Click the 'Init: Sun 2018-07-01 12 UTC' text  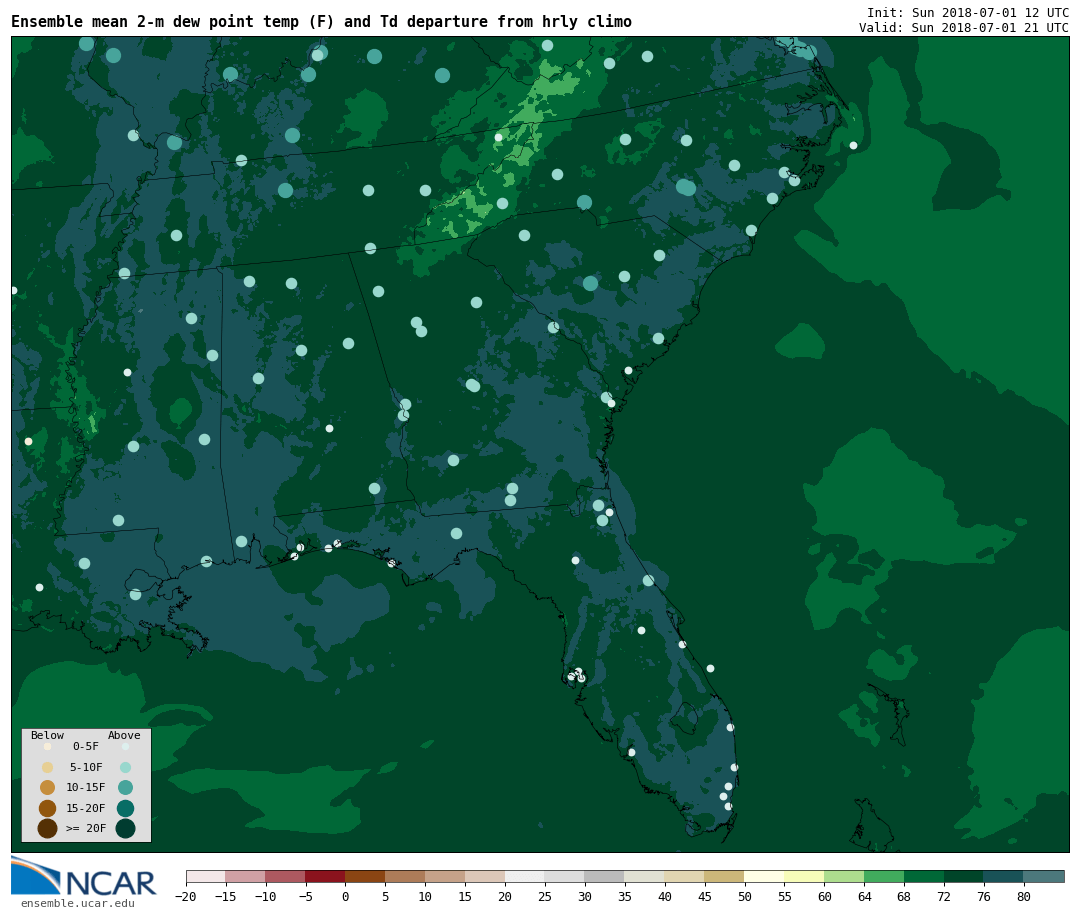[x=968, y=13]
